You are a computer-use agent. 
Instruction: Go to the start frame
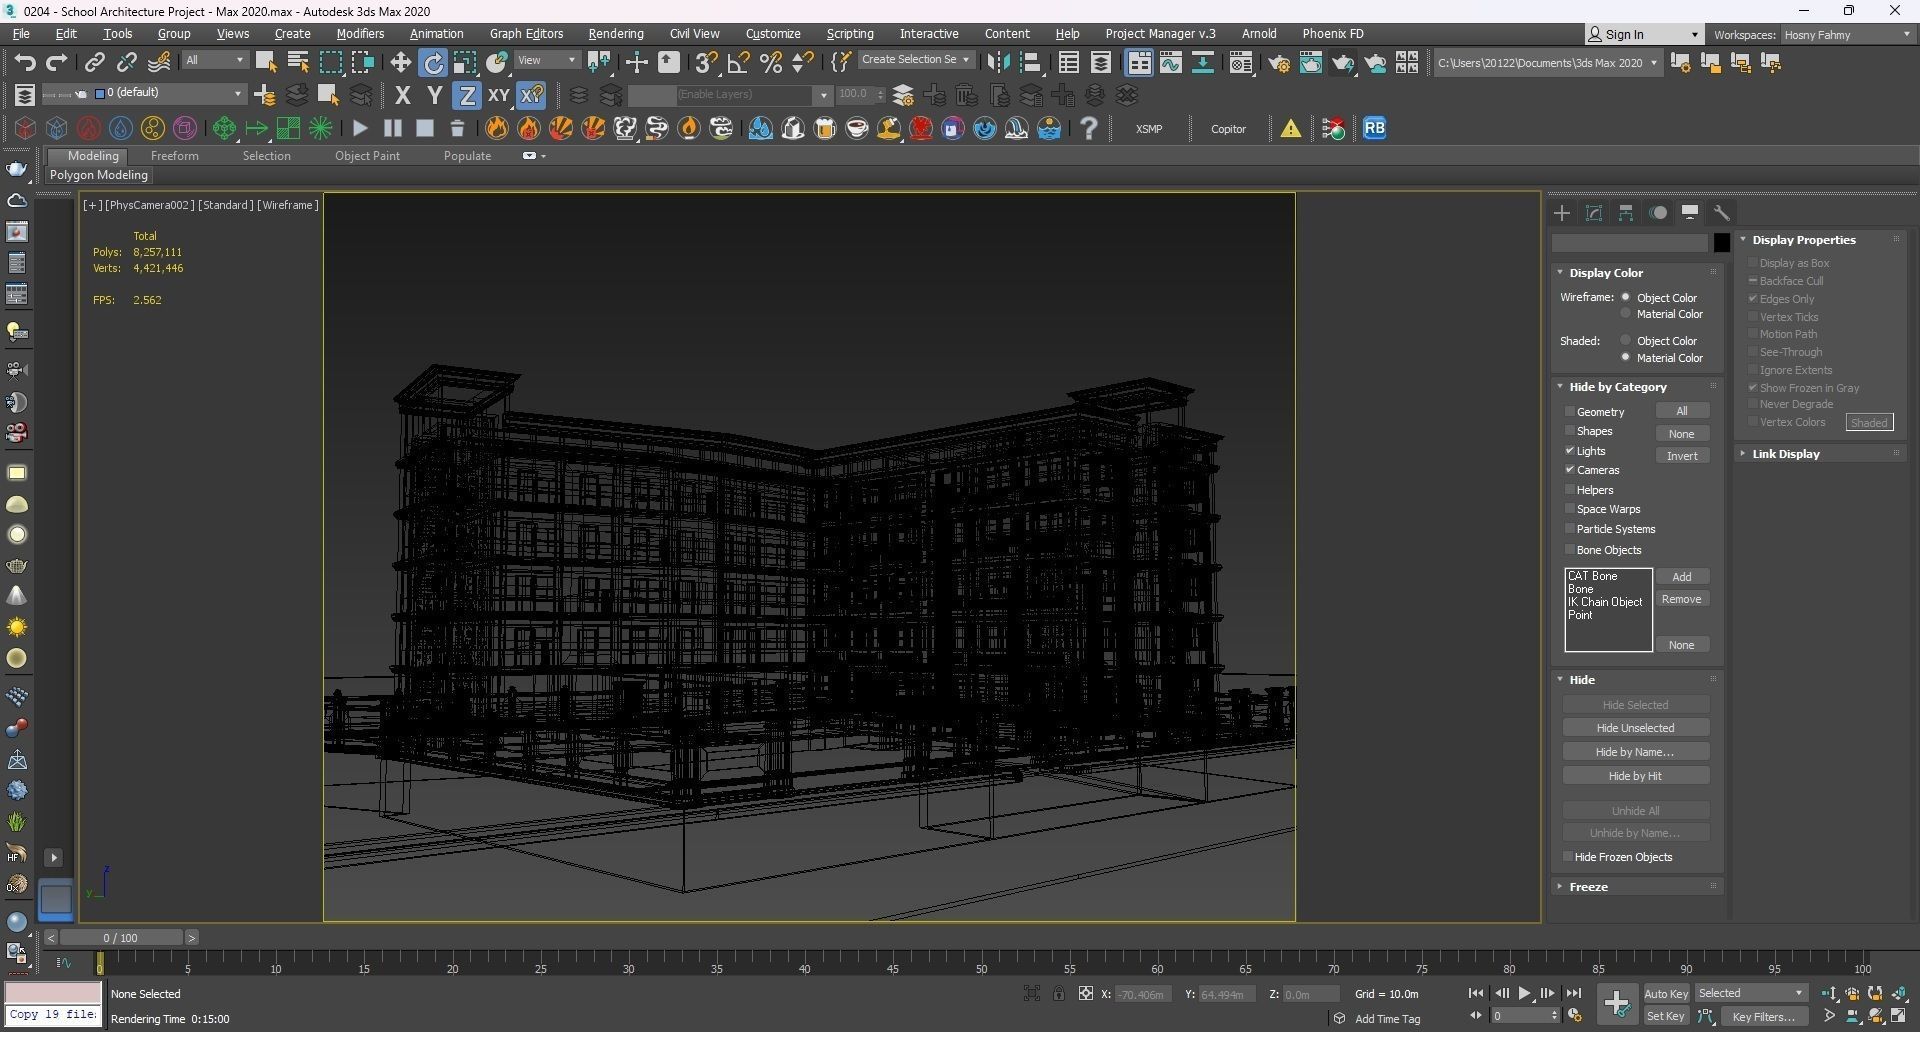tap(1475, 993)
